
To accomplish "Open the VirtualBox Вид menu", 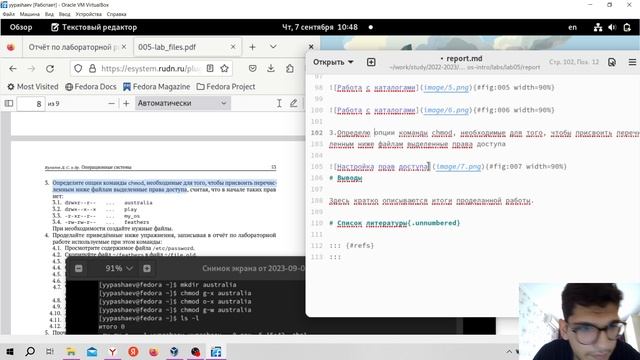I will 49,14.
